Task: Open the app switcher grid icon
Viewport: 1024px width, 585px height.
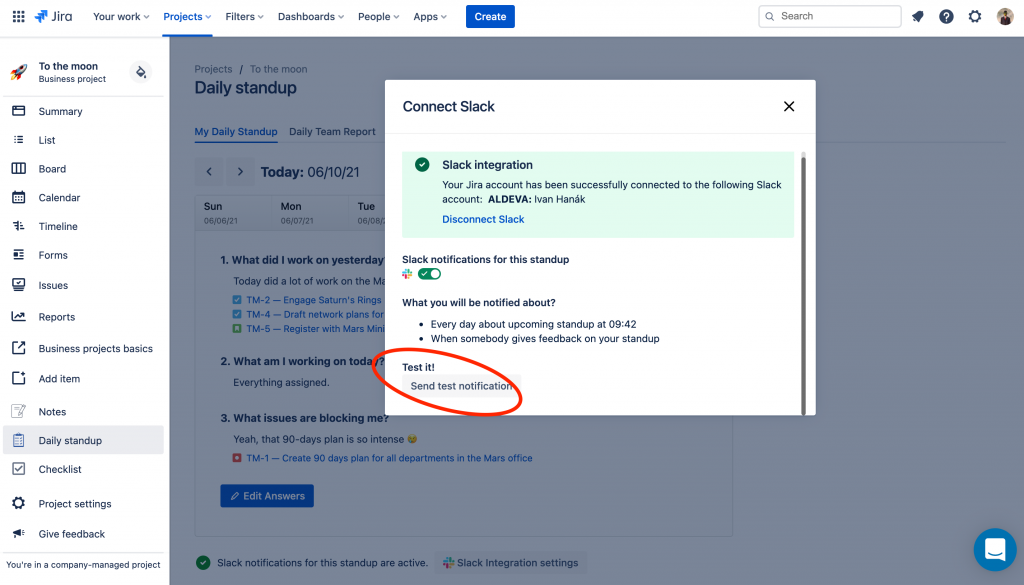Action: (18, 16)
